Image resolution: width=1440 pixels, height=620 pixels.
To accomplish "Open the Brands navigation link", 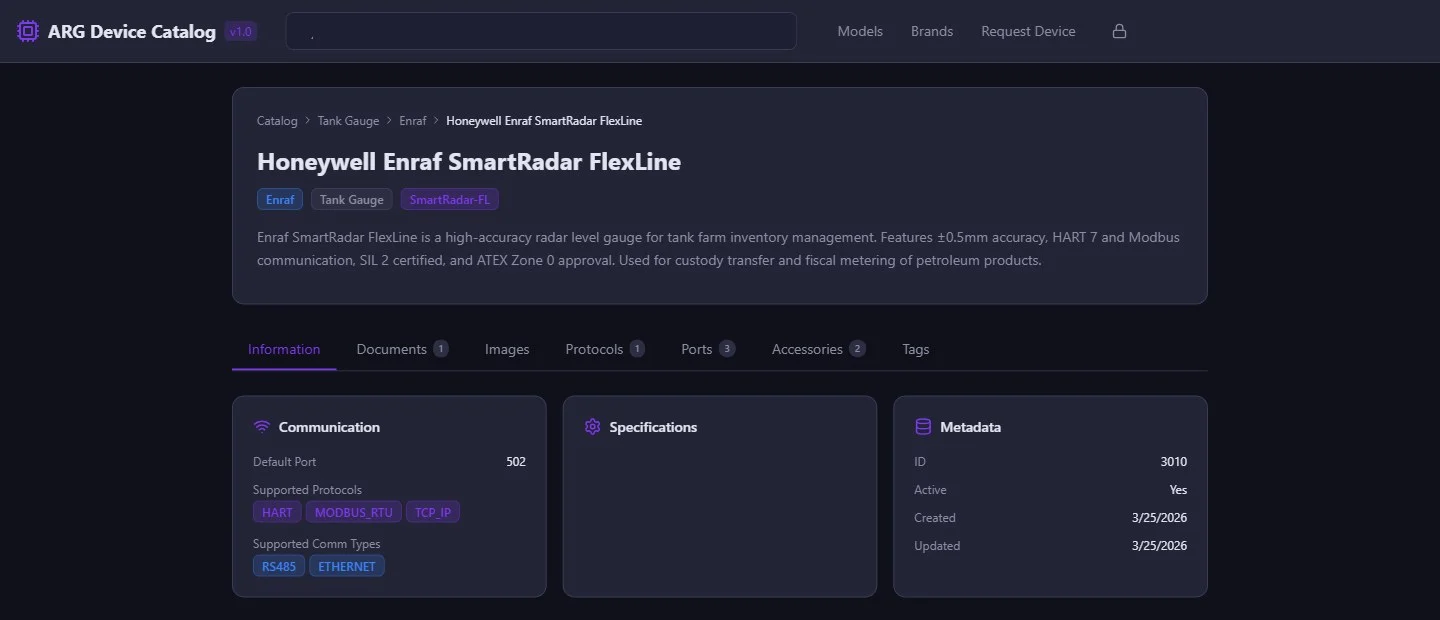I will point(932,31).
